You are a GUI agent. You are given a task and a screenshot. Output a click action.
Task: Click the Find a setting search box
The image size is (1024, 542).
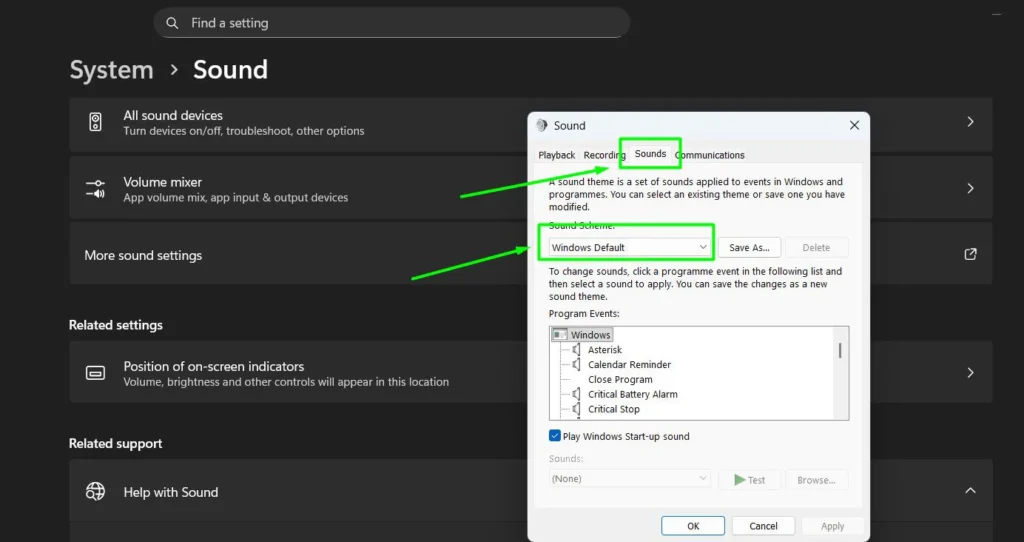392,23
